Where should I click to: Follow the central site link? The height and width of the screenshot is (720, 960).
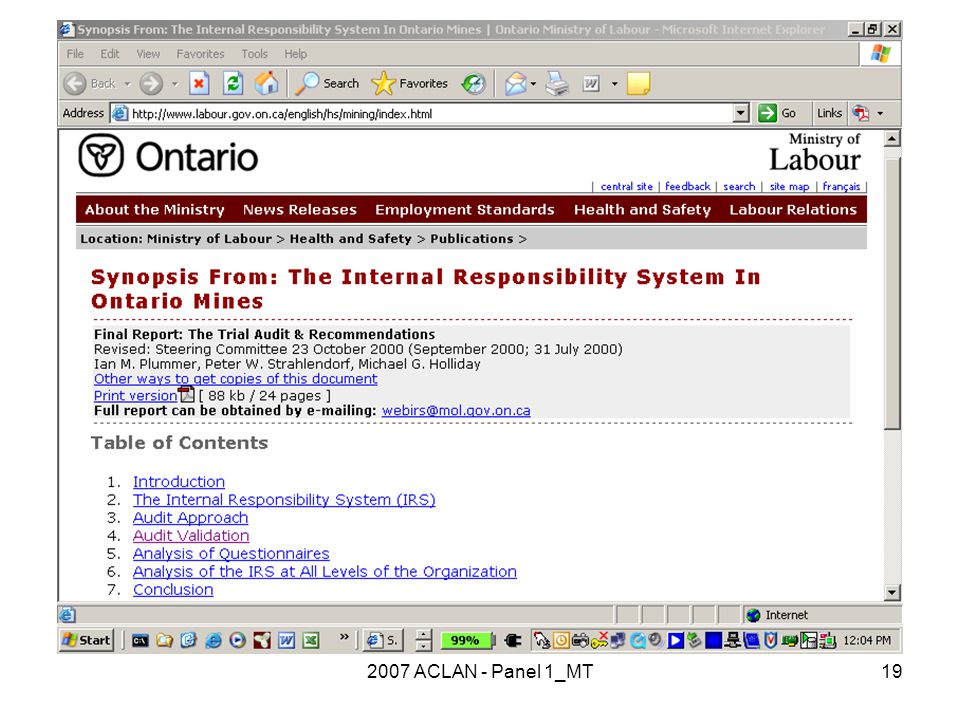626,186
